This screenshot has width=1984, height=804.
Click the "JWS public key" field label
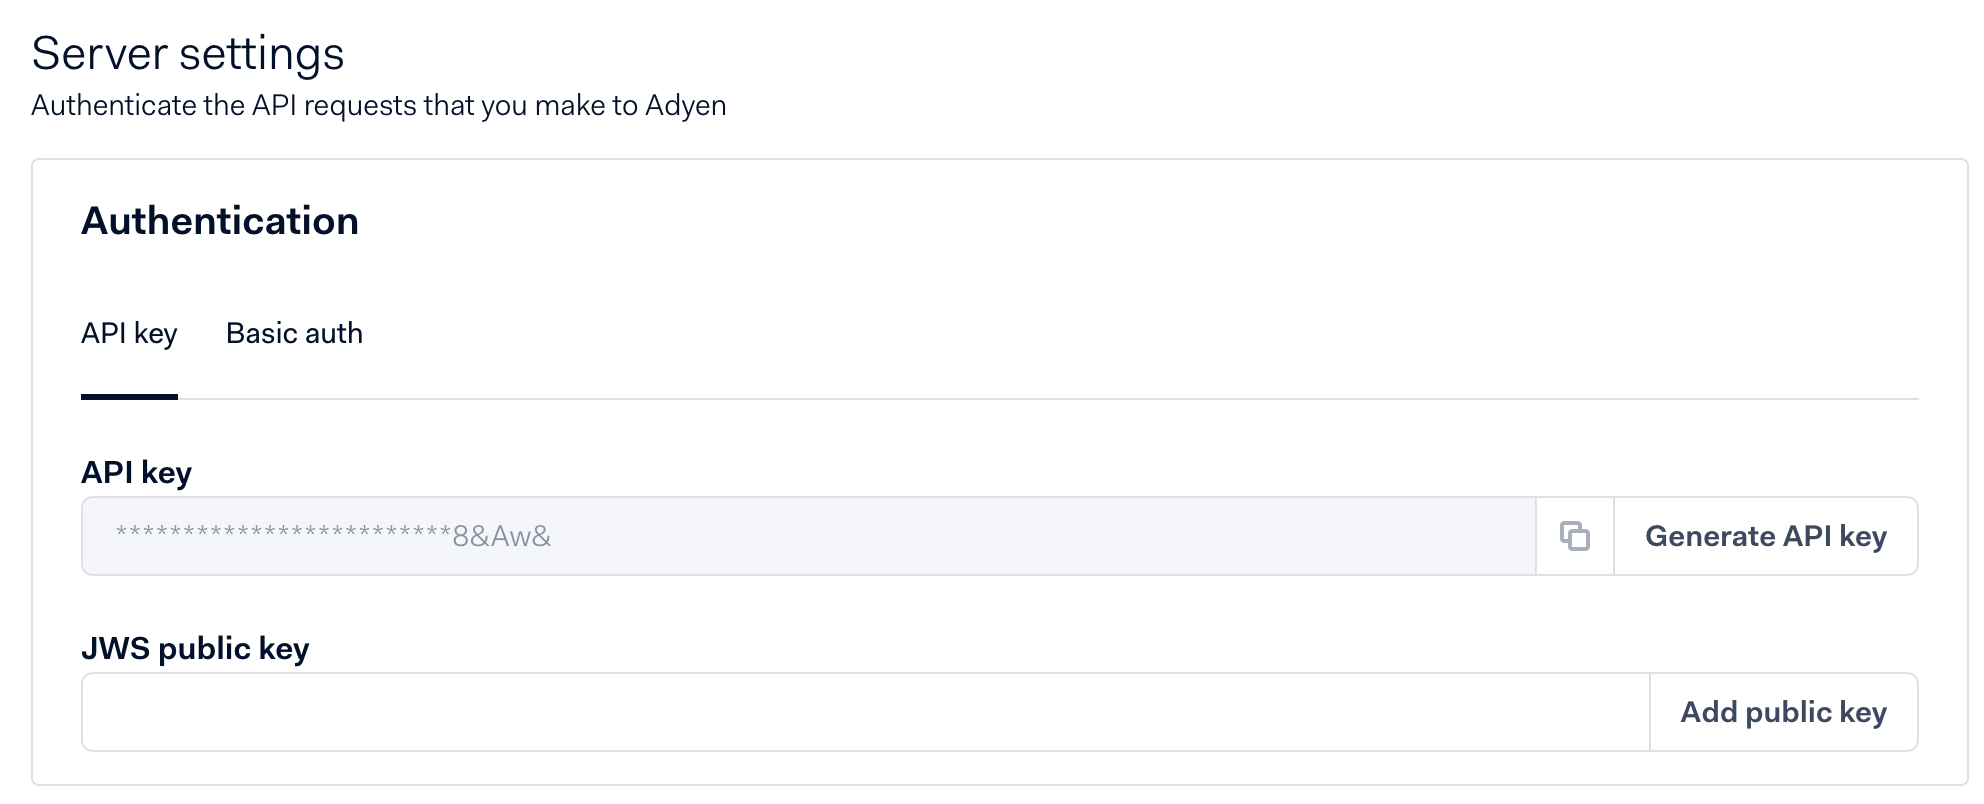[x=195, y=648]
